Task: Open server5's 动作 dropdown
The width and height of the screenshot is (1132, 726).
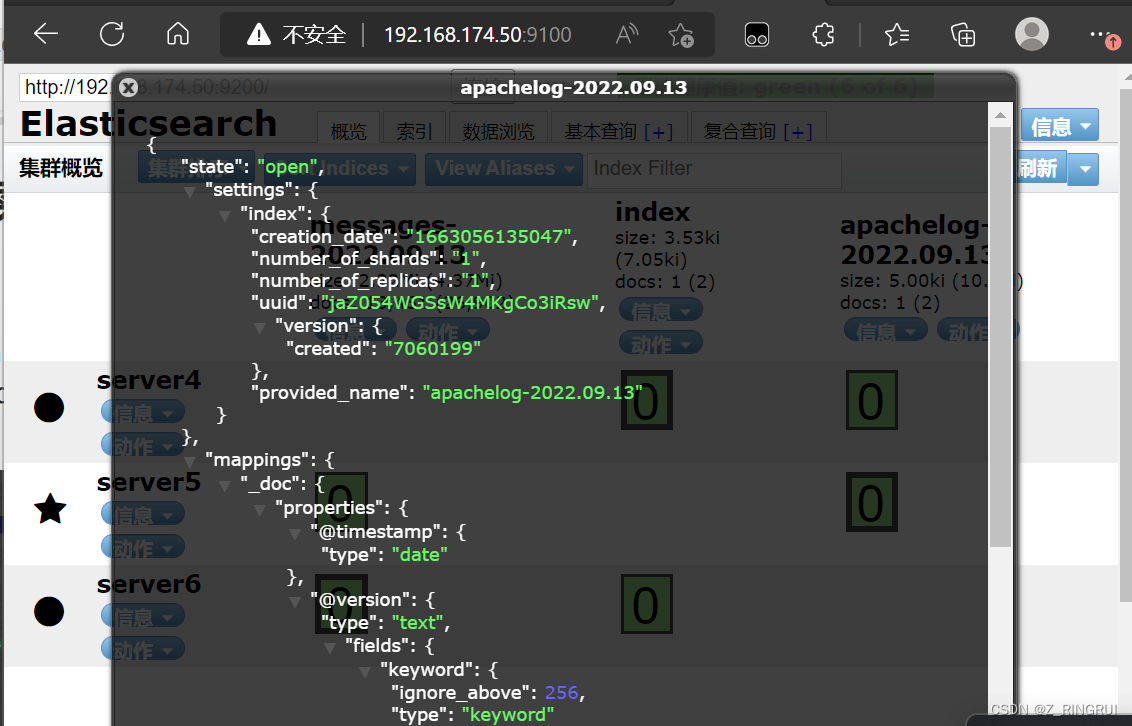Action: click(x=143, y=547)
